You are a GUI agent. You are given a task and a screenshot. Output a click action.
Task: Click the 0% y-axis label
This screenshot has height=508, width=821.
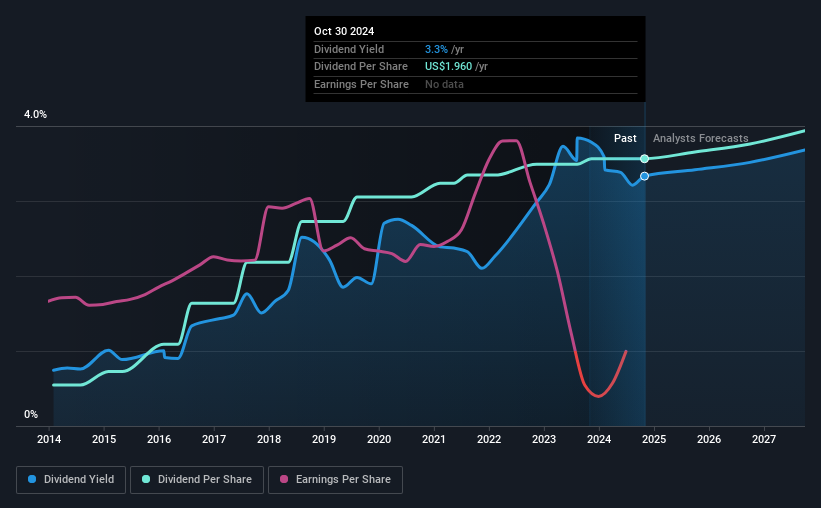[31, 414]
